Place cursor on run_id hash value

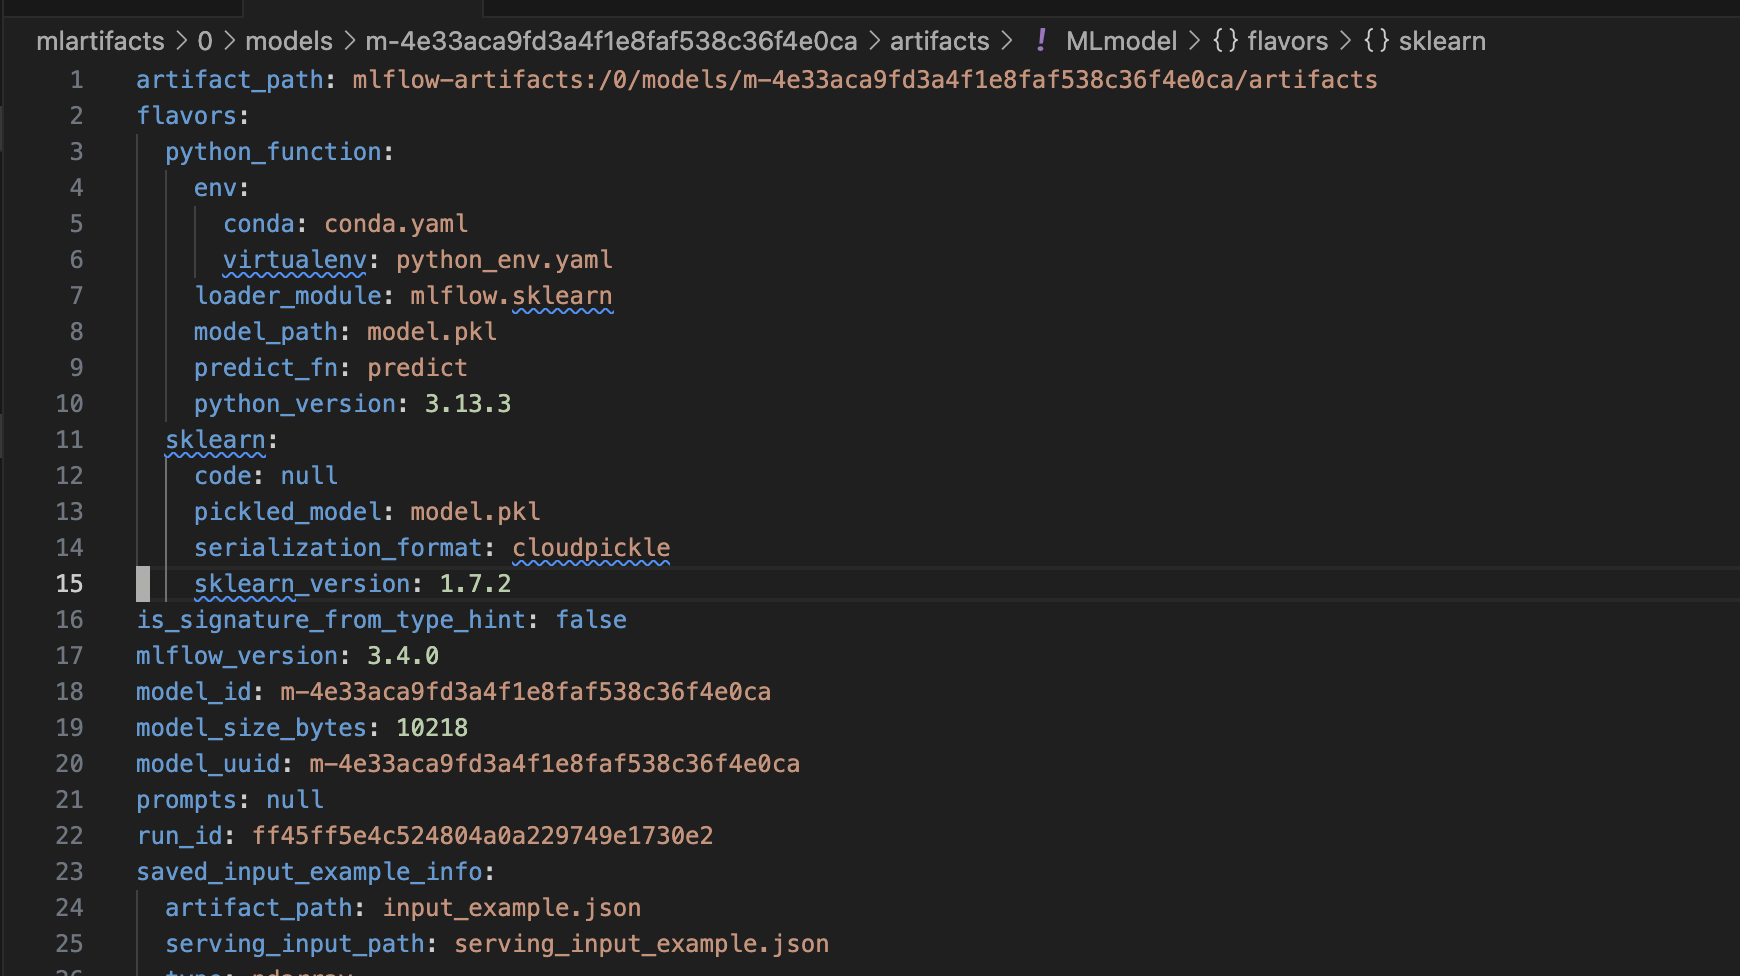(482, 836)
